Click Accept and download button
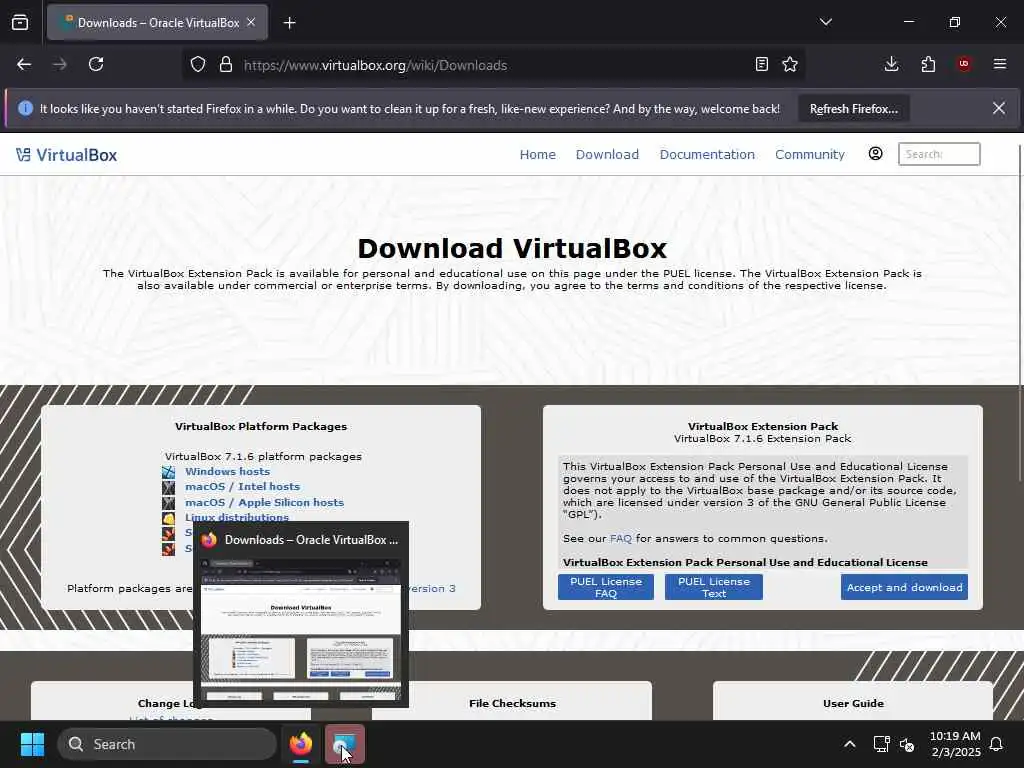Viewport: 1024px width, 768px height. click(x=904, y=587)
